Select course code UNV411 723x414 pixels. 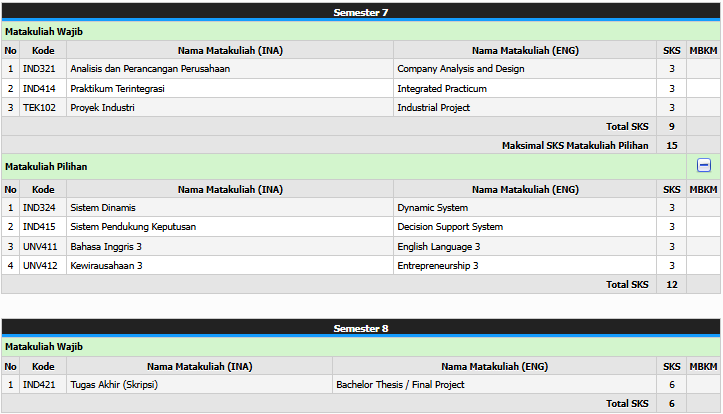click(x=38, y=246)
